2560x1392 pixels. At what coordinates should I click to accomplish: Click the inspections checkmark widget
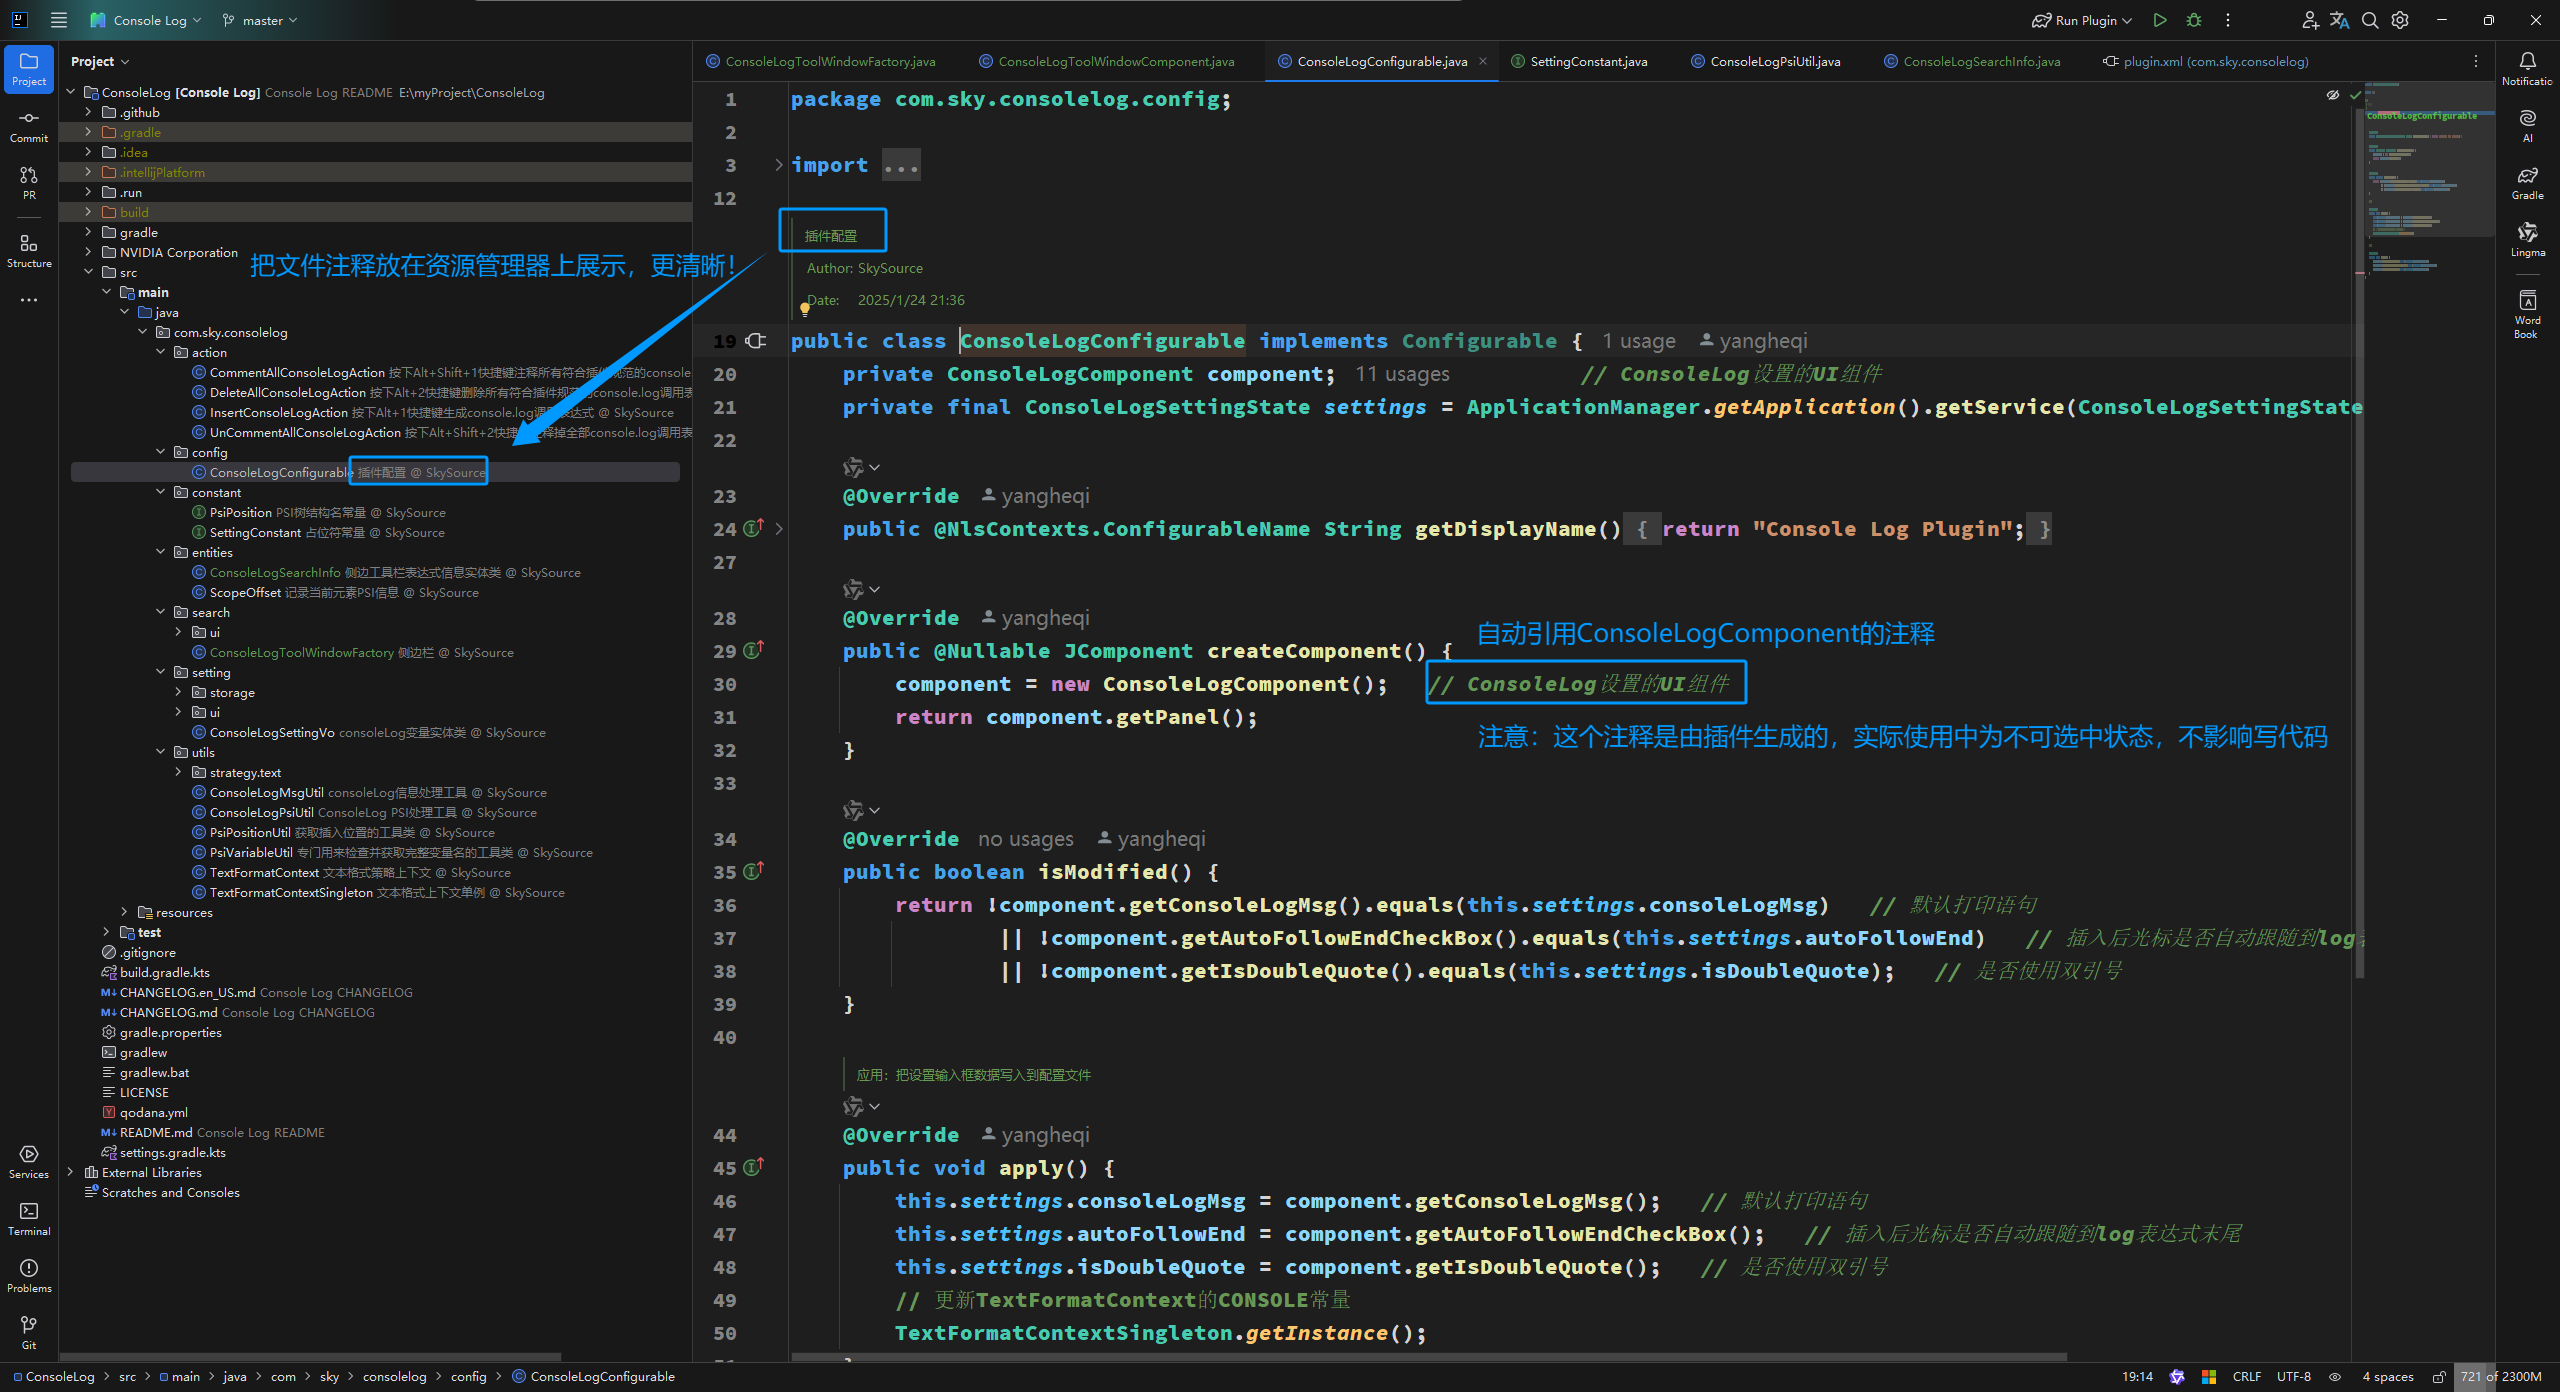click(2355, 94)
